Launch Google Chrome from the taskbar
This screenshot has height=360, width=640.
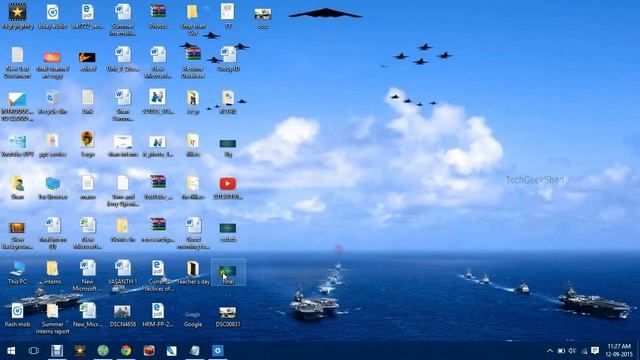pos(126,351)
